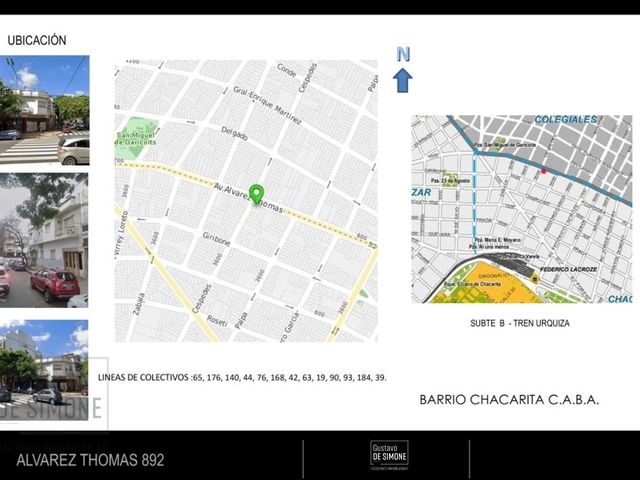The image size is (640, 480).
Task: Click the Giribone street label
Action: tap(216, 239)
